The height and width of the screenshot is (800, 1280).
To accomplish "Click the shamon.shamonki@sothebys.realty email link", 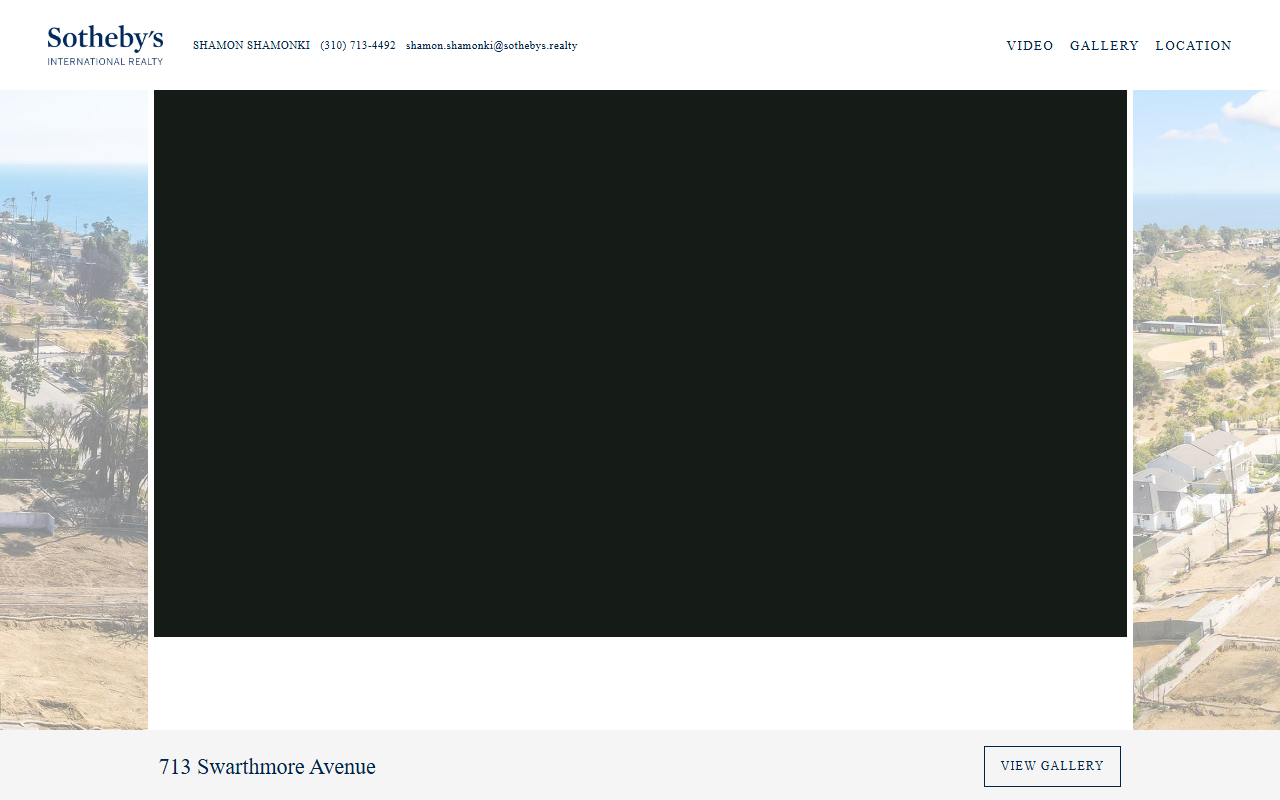I will 491,46.
